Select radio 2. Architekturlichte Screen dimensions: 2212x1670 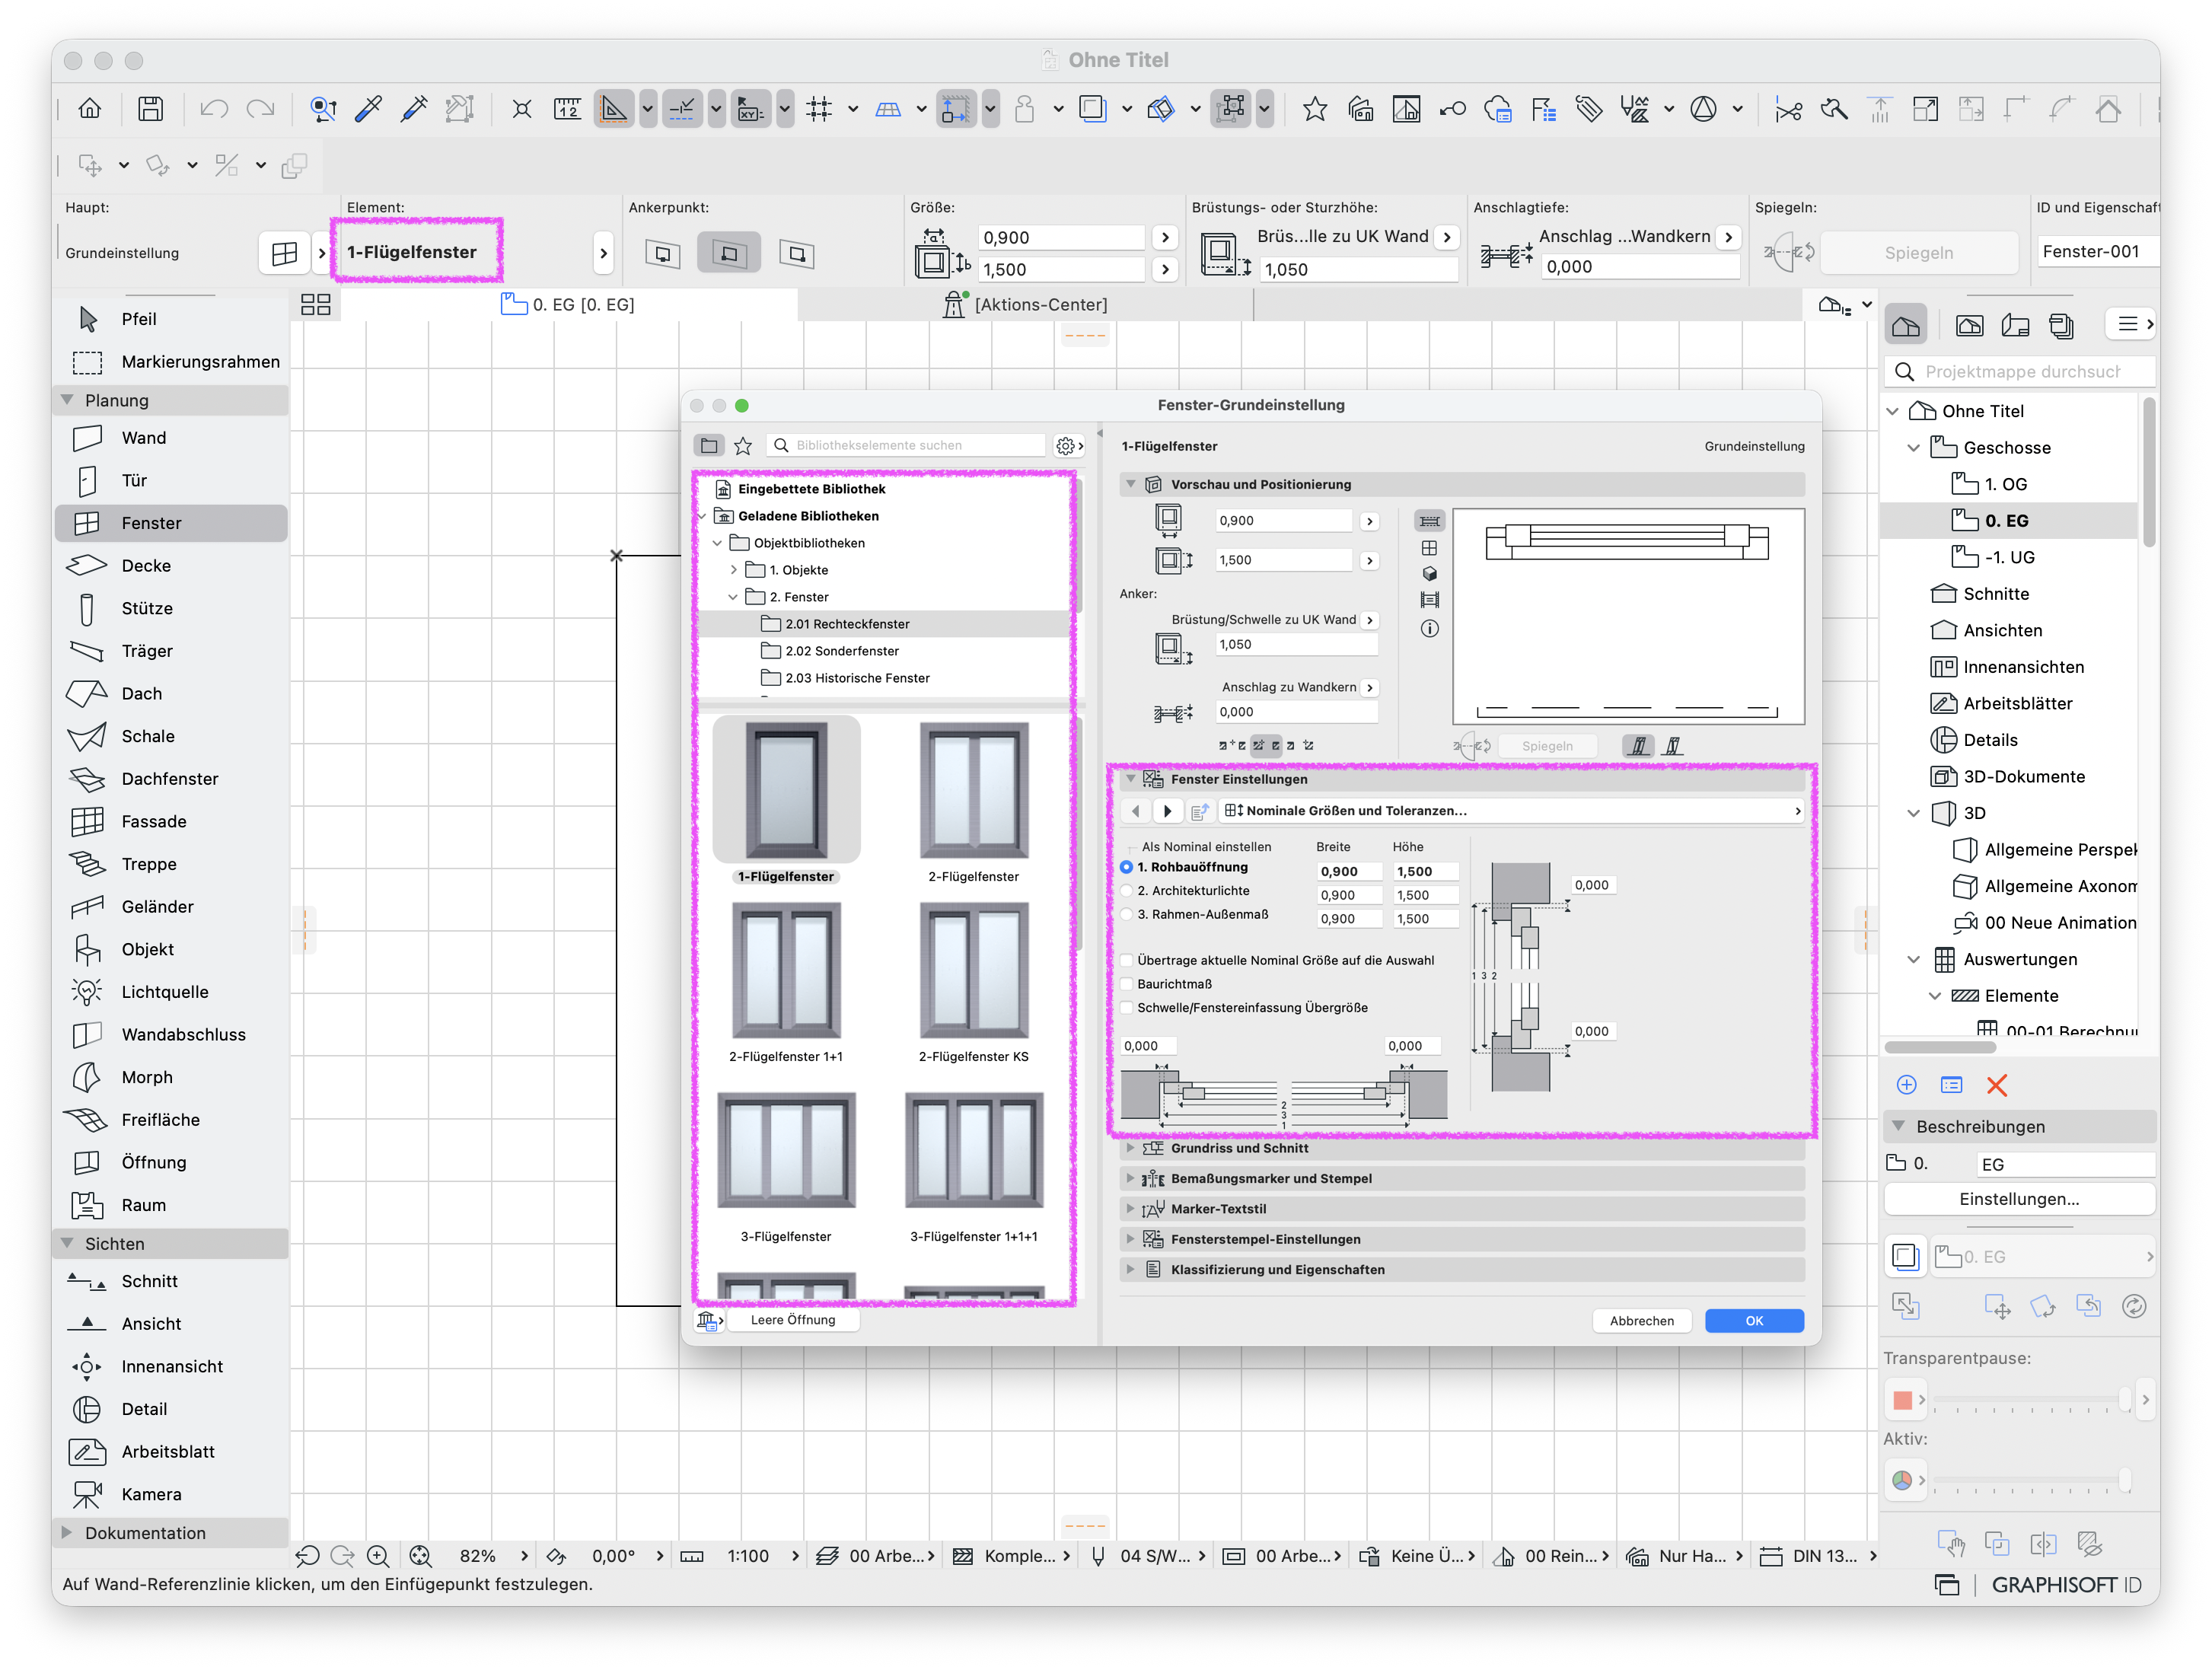click(x=1126, y=892)
